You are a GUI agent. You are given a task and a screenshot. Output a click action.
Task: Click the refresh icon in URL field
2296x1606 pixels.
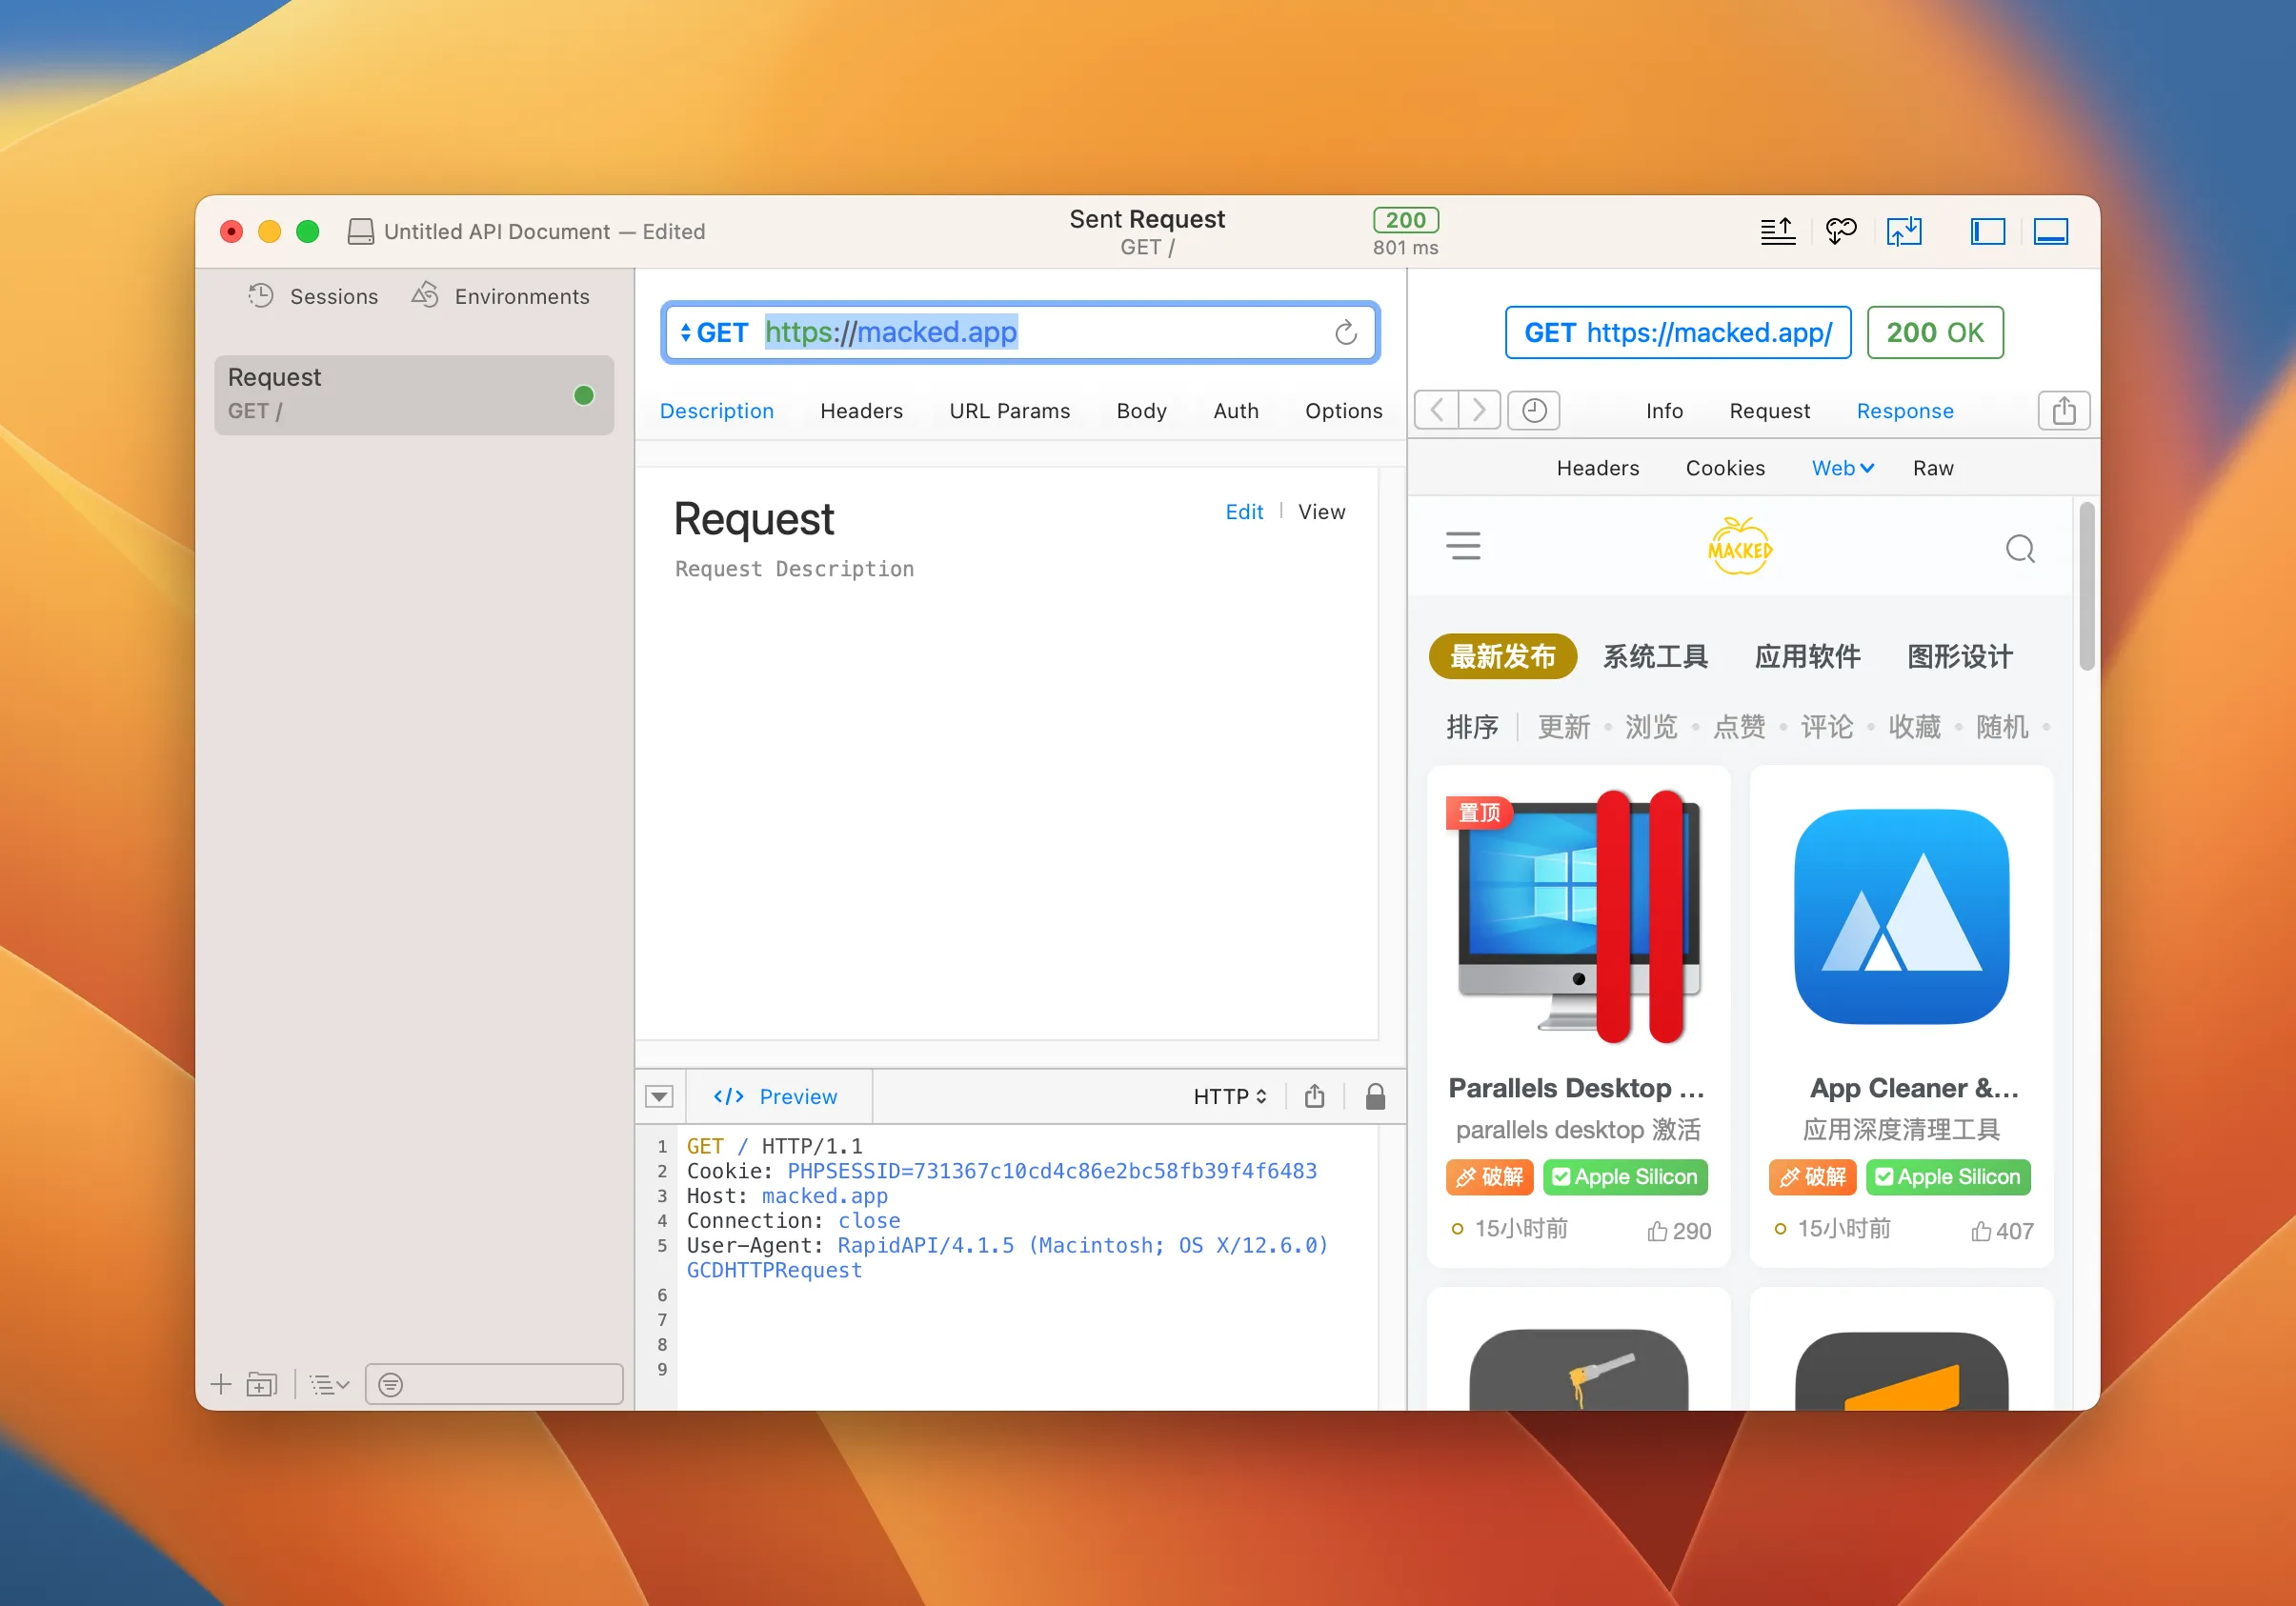coord(1345,332)
